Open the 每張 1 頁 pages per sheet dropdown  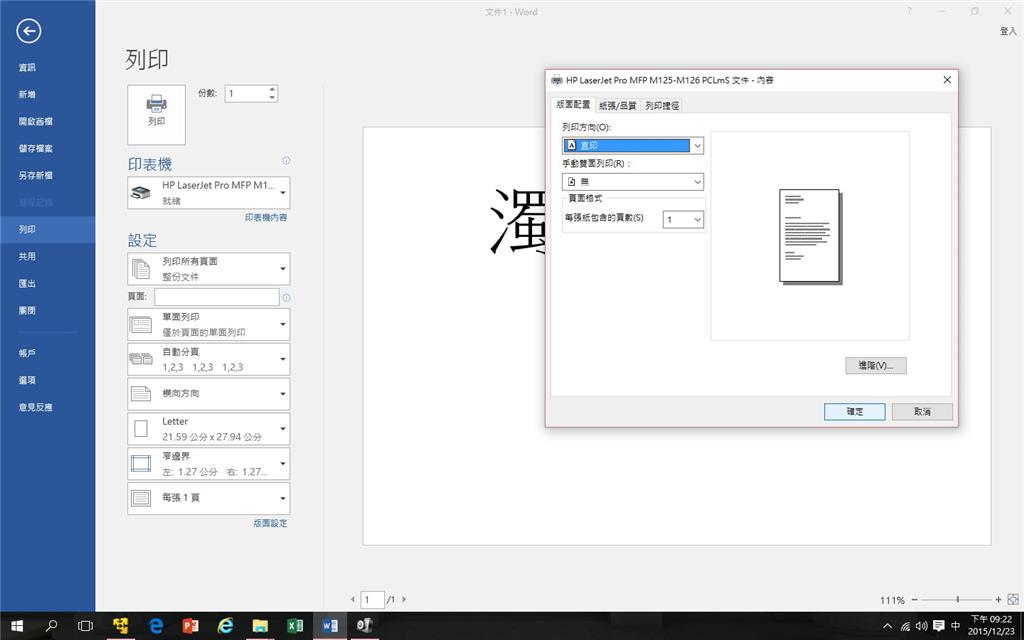pos(209,498)
